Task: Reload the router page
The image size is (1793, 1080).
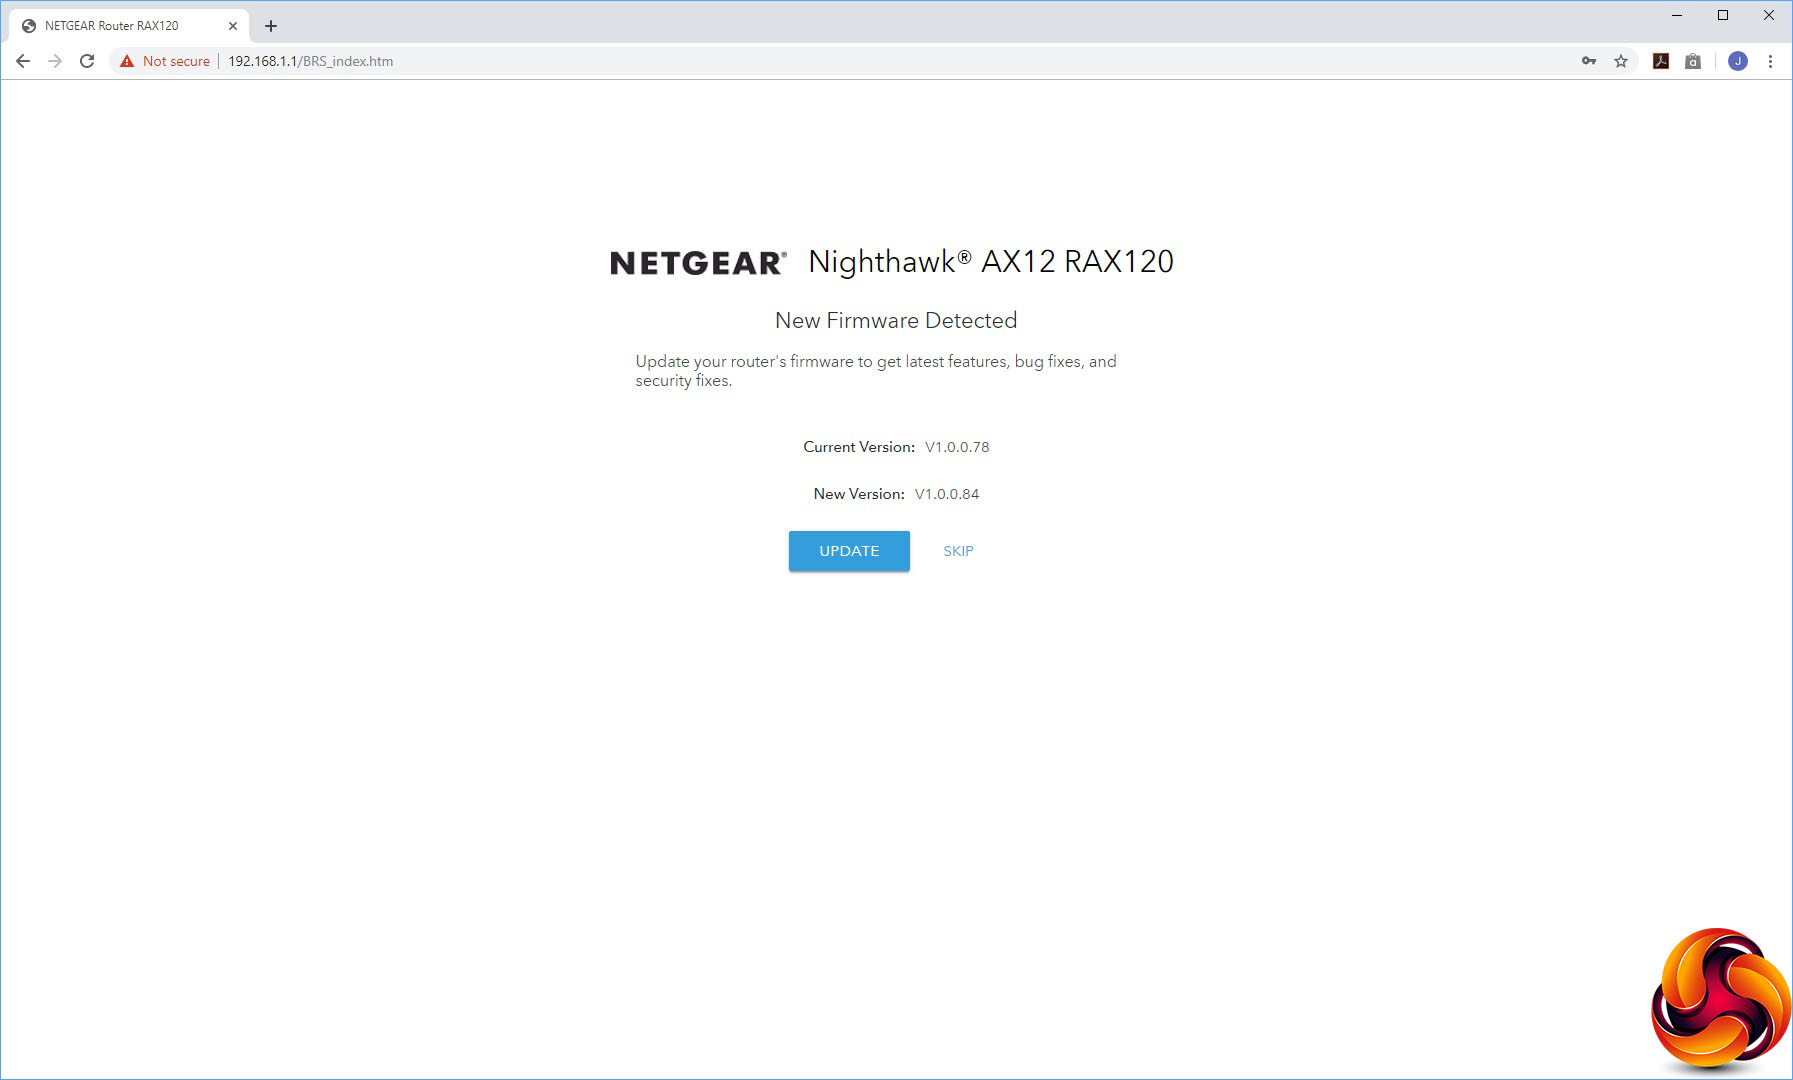Action: point(87,61)
